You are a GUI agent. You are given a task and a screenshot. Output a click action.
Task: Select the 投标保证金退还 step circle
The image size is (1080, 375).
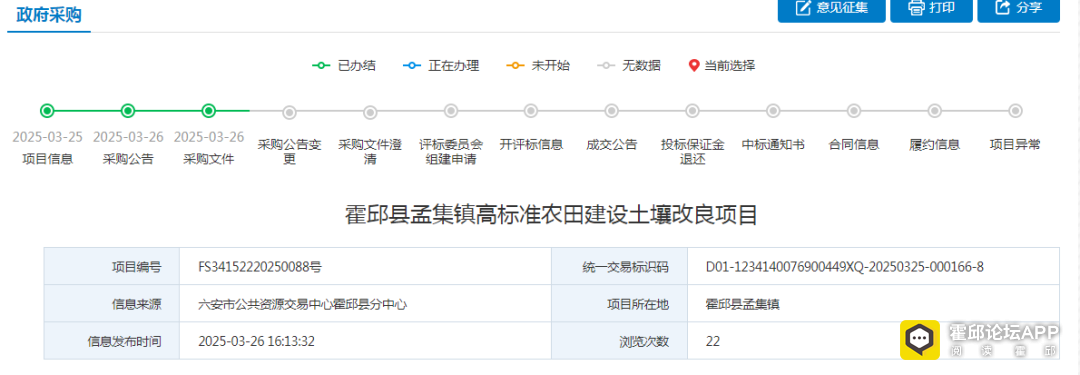click(x=692, y=111)
